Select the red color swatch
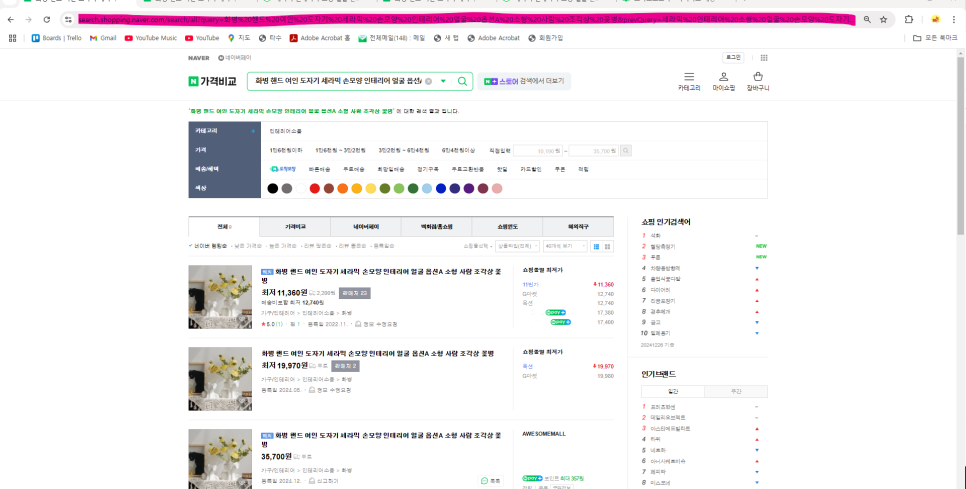 [x=315, y=188]
